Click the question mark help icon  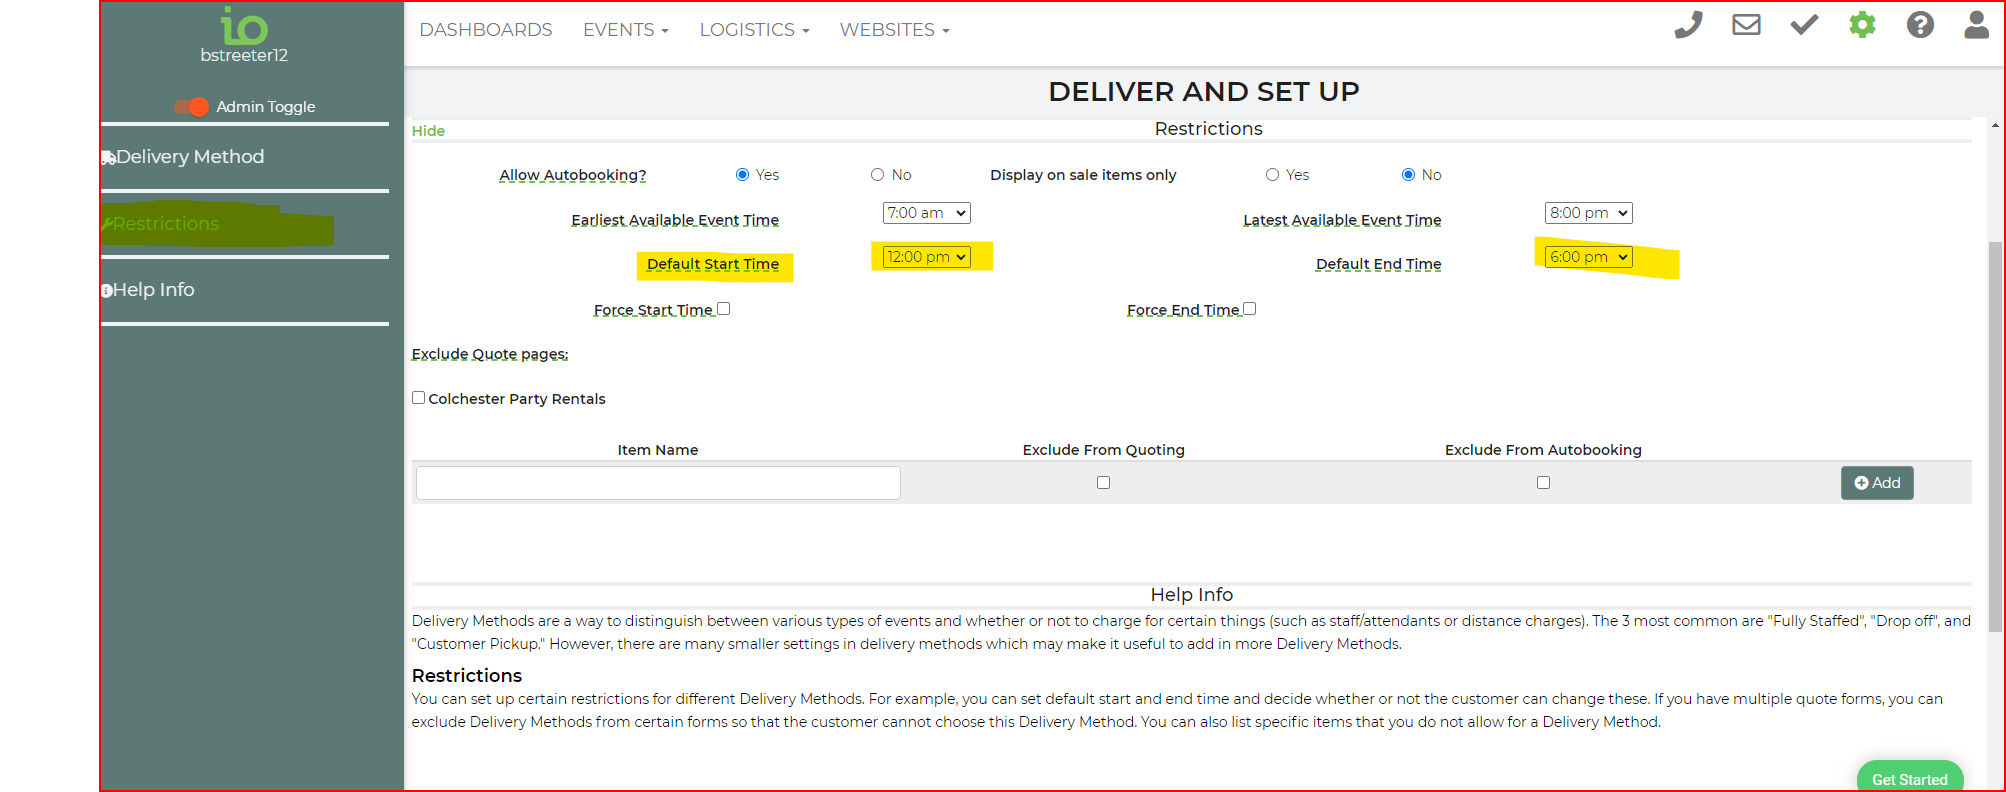[1920, 25]
